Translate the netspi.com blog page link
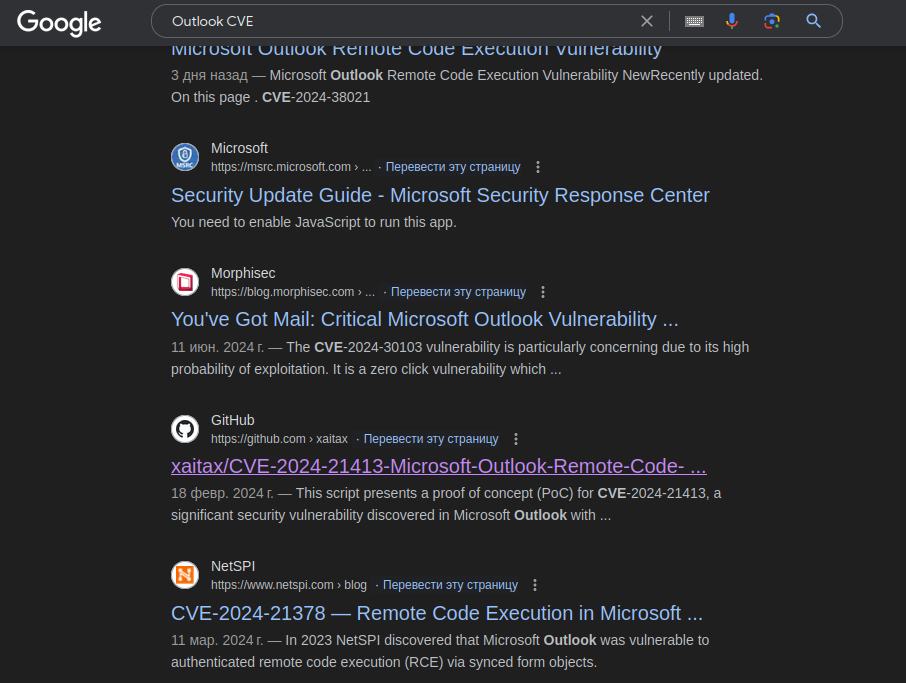The width and height of the screenshot is (906, 683). [450, 585]
